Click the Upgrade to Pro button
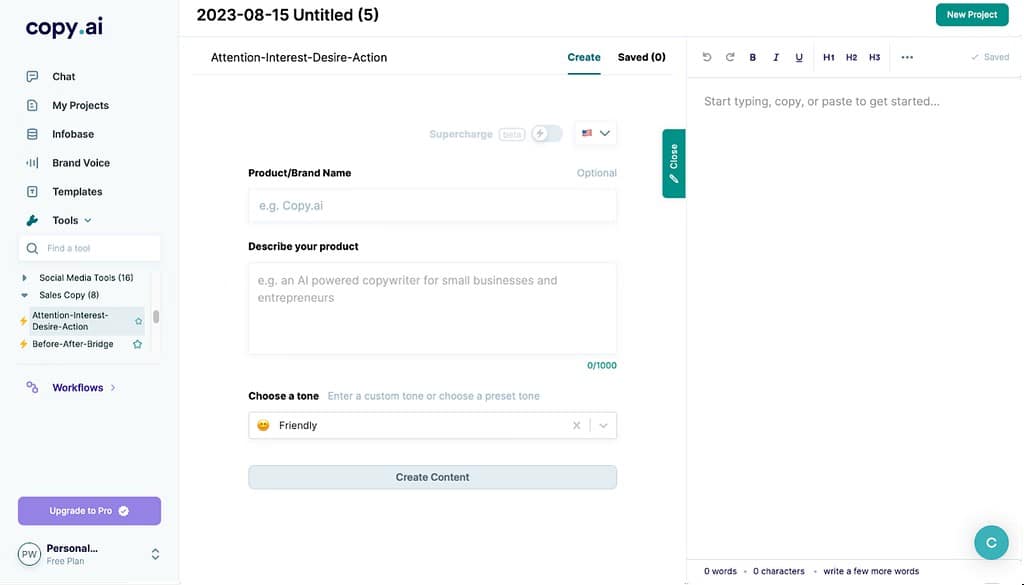 point(89,511)
